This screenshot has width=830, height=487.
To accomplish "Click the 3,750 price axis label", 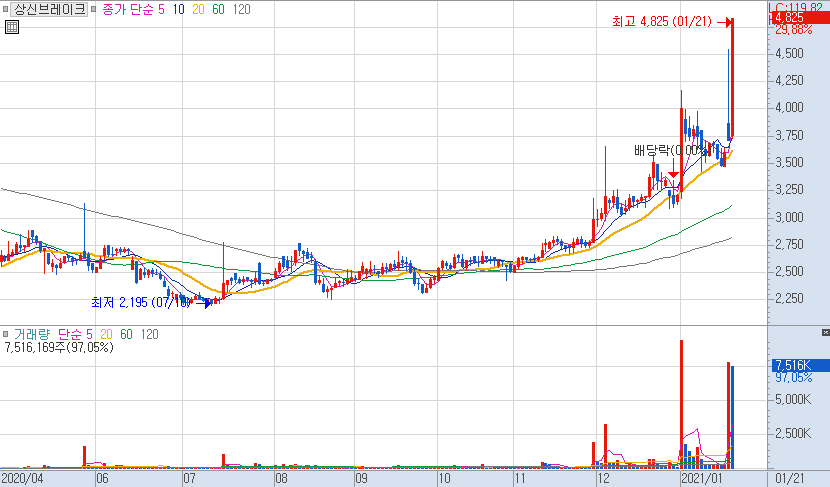I will 789,135.
